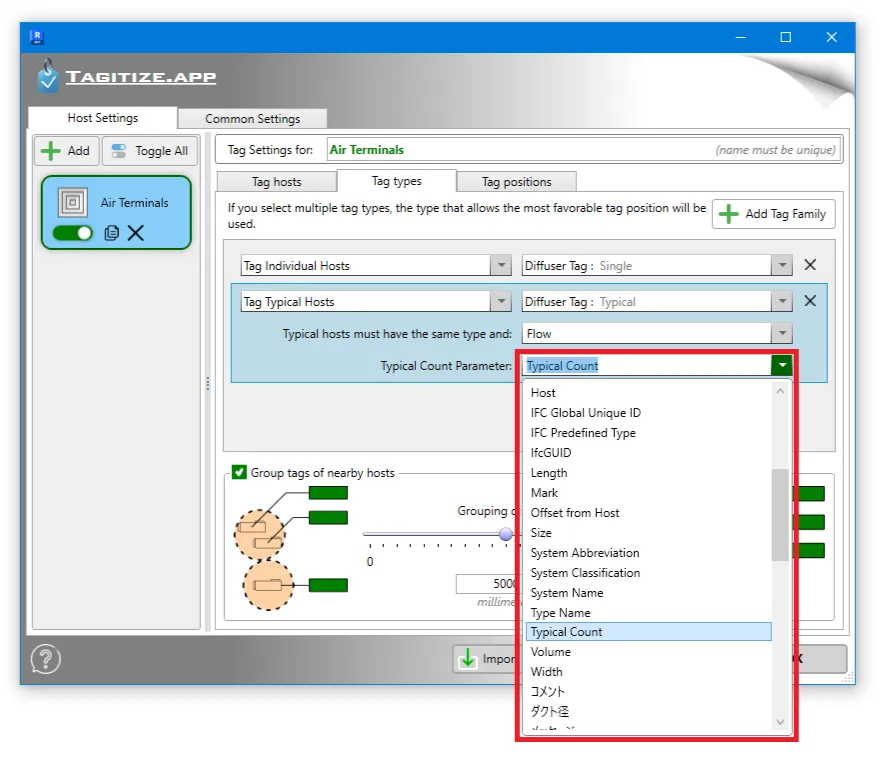Switch to the Common Settings tab
This screenshot has height=765, width=882.
click(252, 119)
